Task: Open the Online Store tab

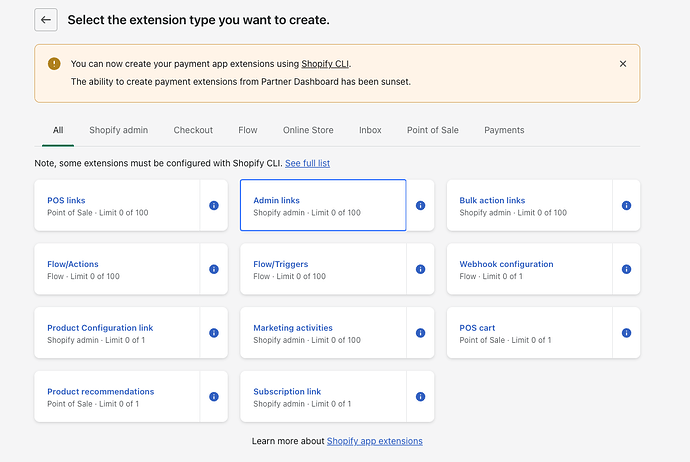Action: pyautogui.click(x=308, y=130)
